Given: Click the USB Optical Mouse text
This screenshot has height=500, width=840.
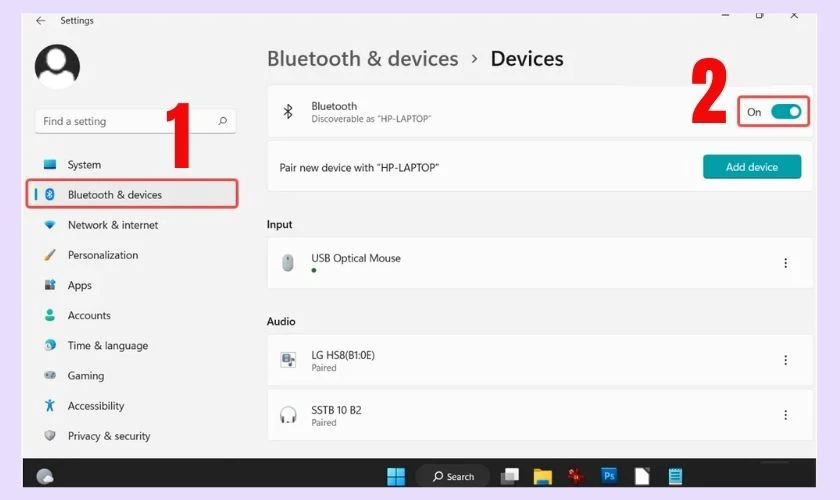Looking at the screenshot, I should pos(356,258).
